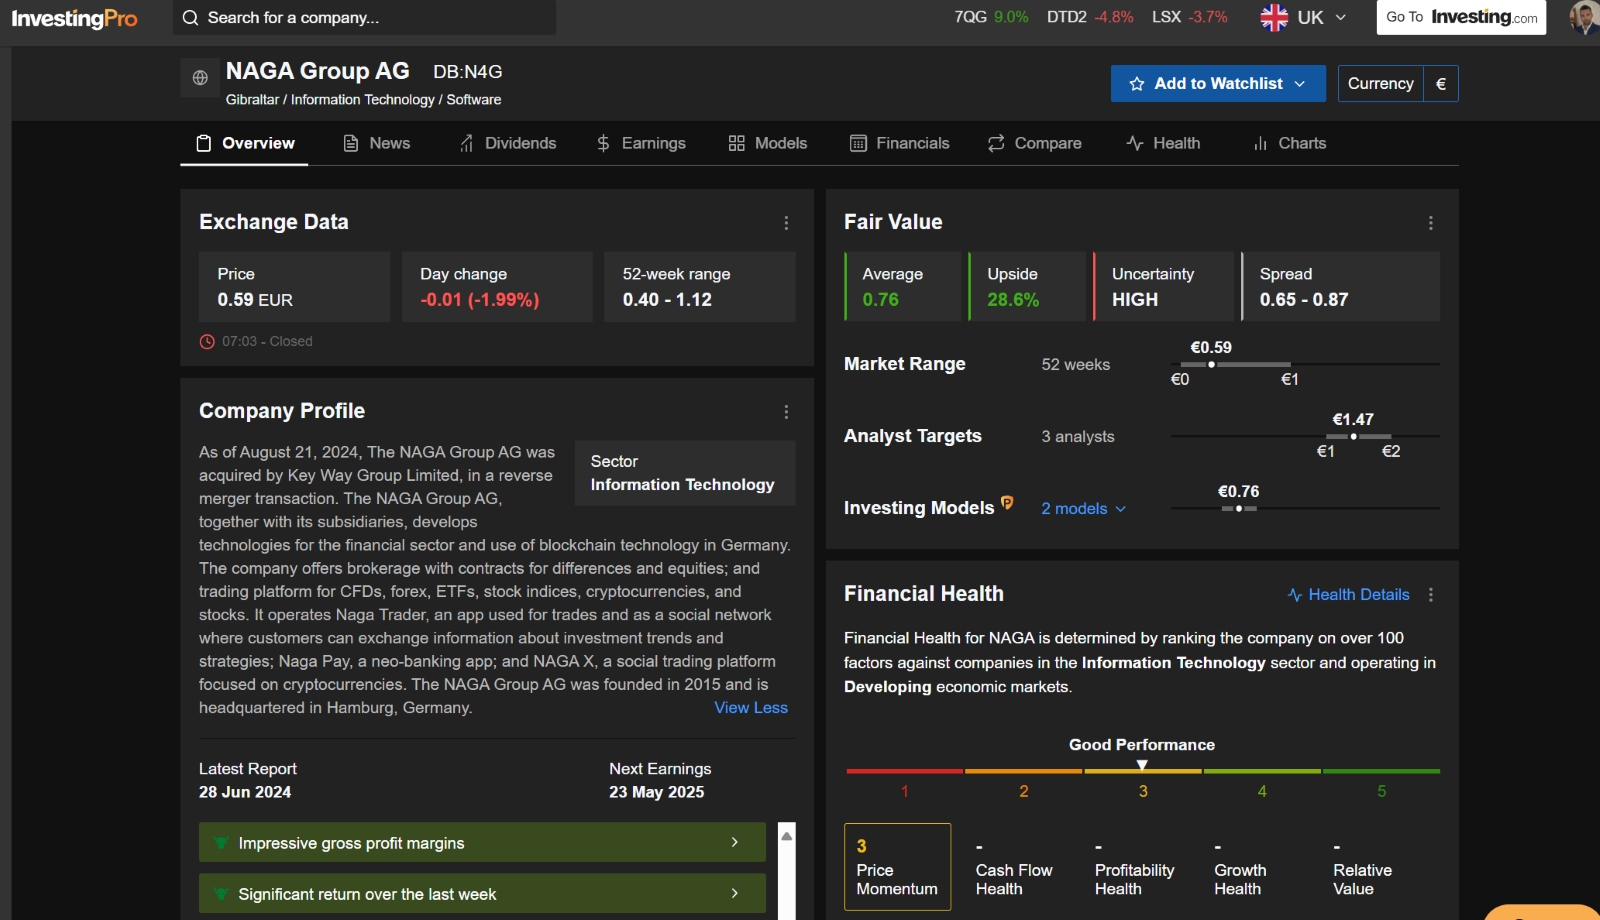Click the green triangle icon on Impressive gross profit margins

click(x=221, y=843)
